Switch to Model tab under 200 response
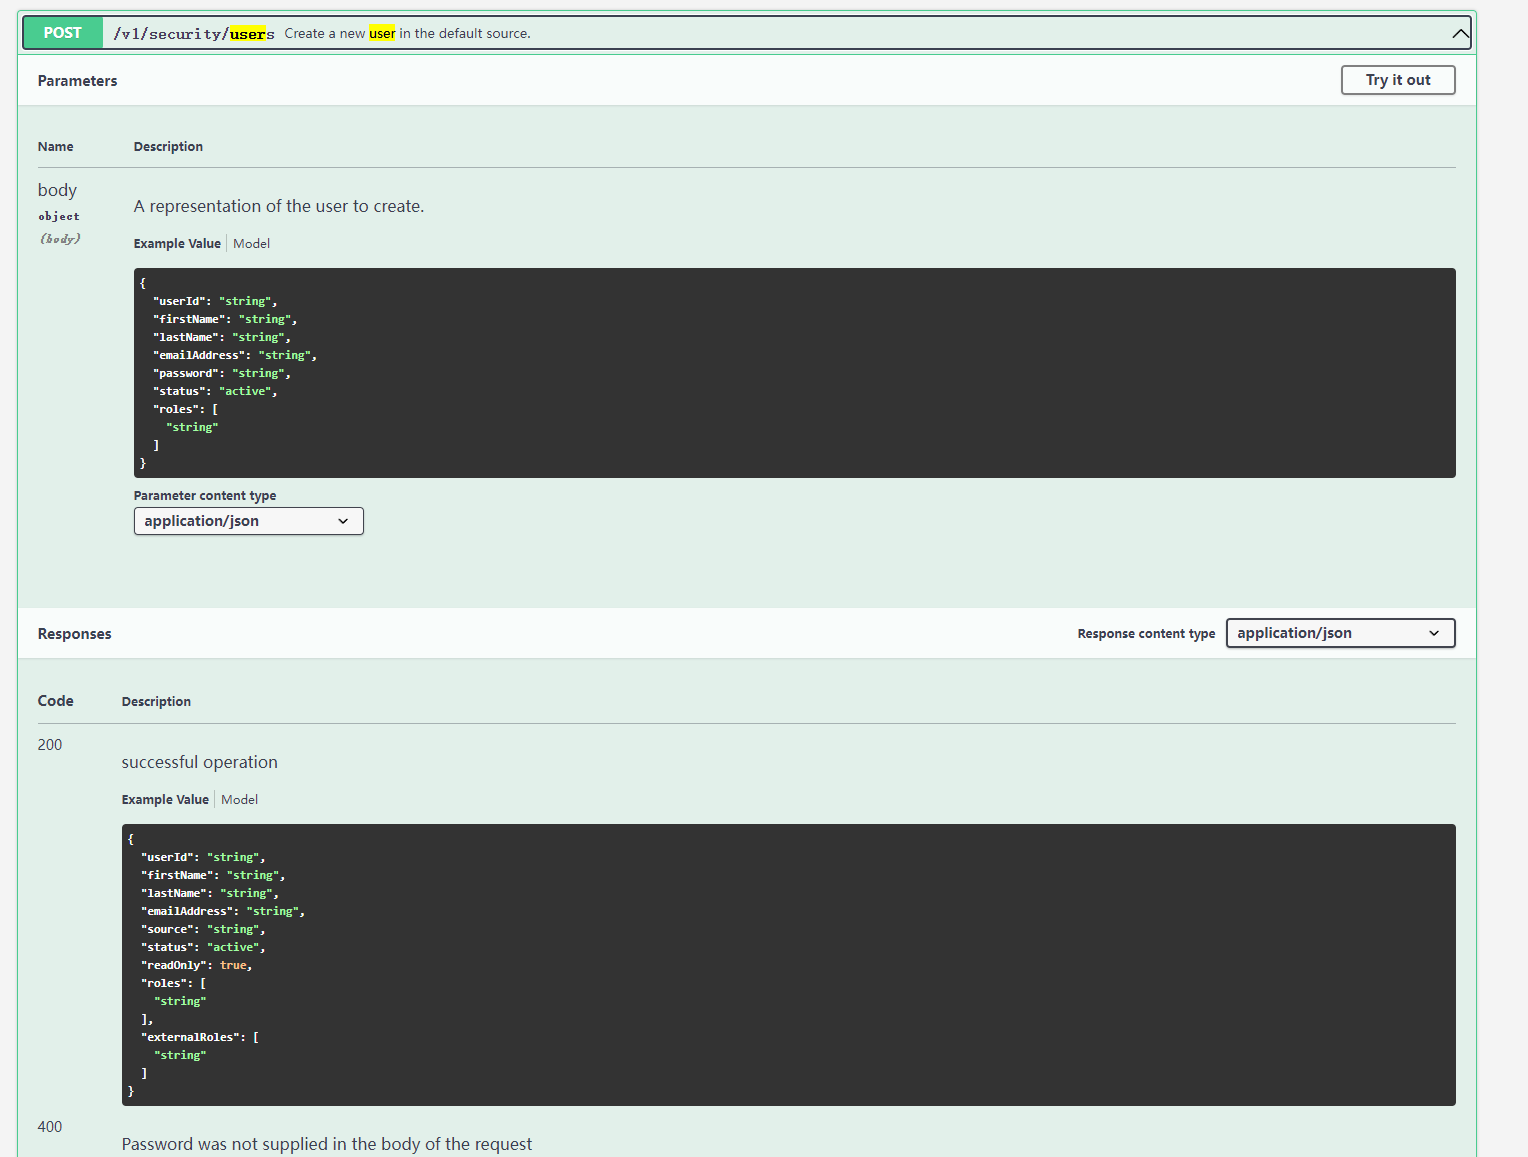Viewport: 1528px width, 1157px height. (x=239, y=799)
